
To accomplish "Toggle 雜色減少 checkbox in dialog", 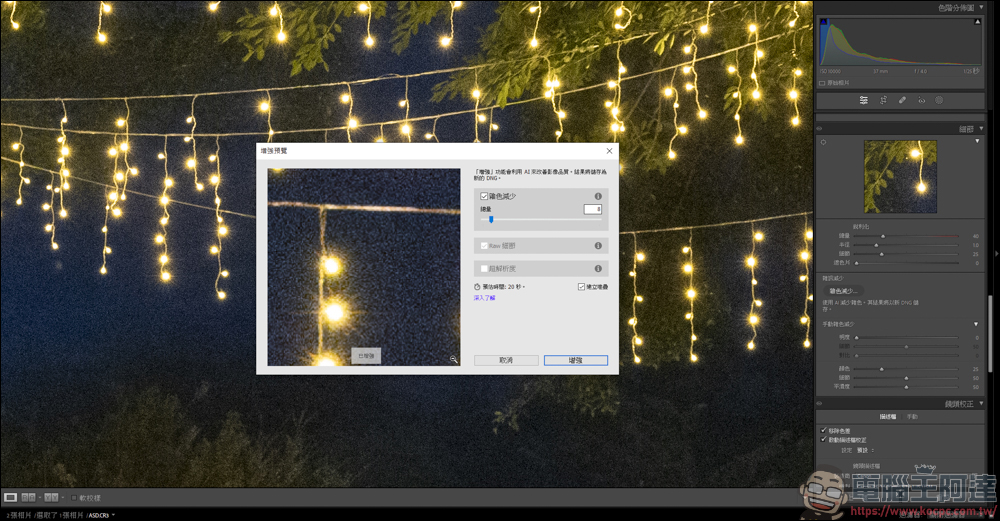I will pos(484,196).
